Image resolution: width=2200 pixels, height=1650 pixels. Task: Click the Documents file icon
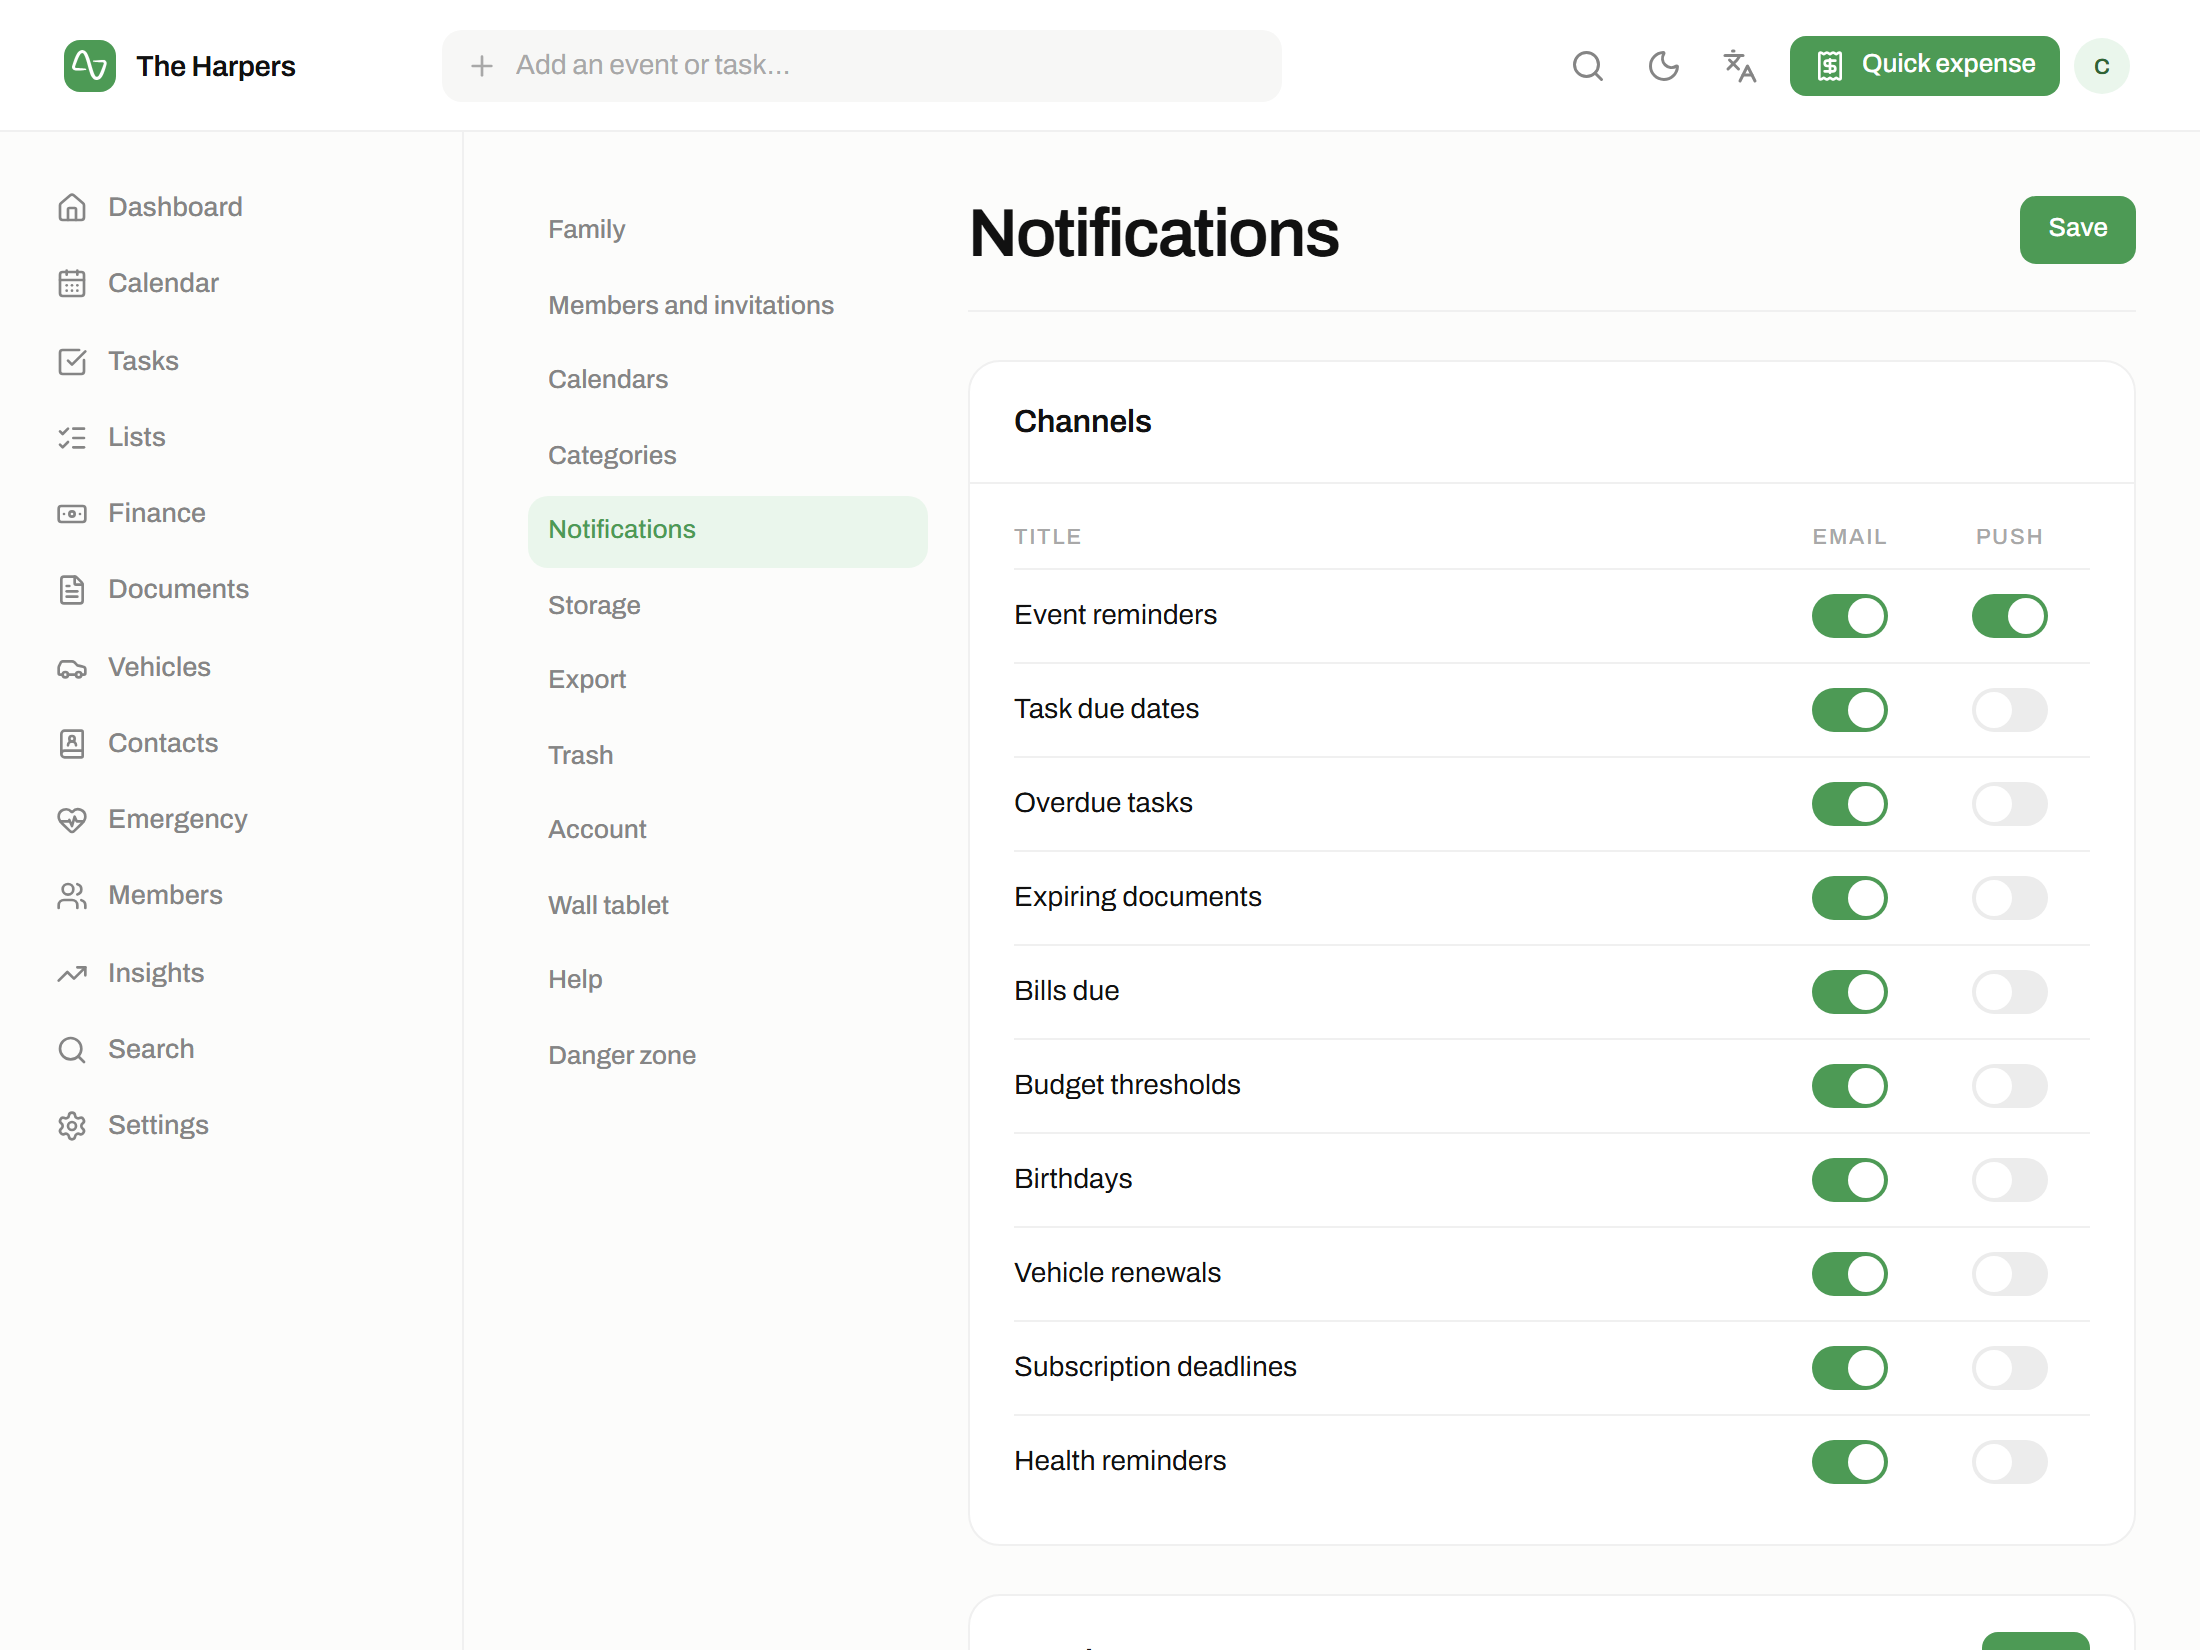[x=72, y=589]
